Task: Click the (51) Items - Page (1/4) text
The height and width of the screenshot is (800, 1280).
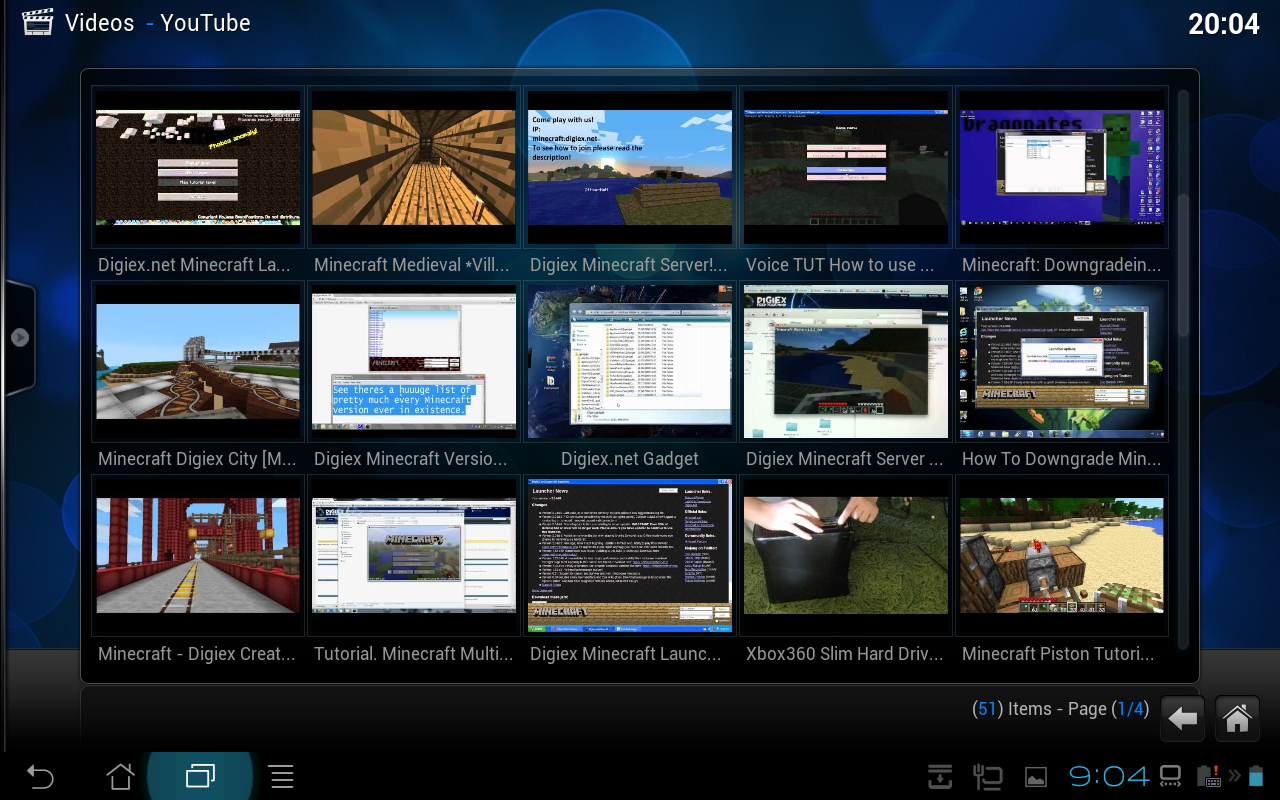Action: click(x=1060, y=709)
